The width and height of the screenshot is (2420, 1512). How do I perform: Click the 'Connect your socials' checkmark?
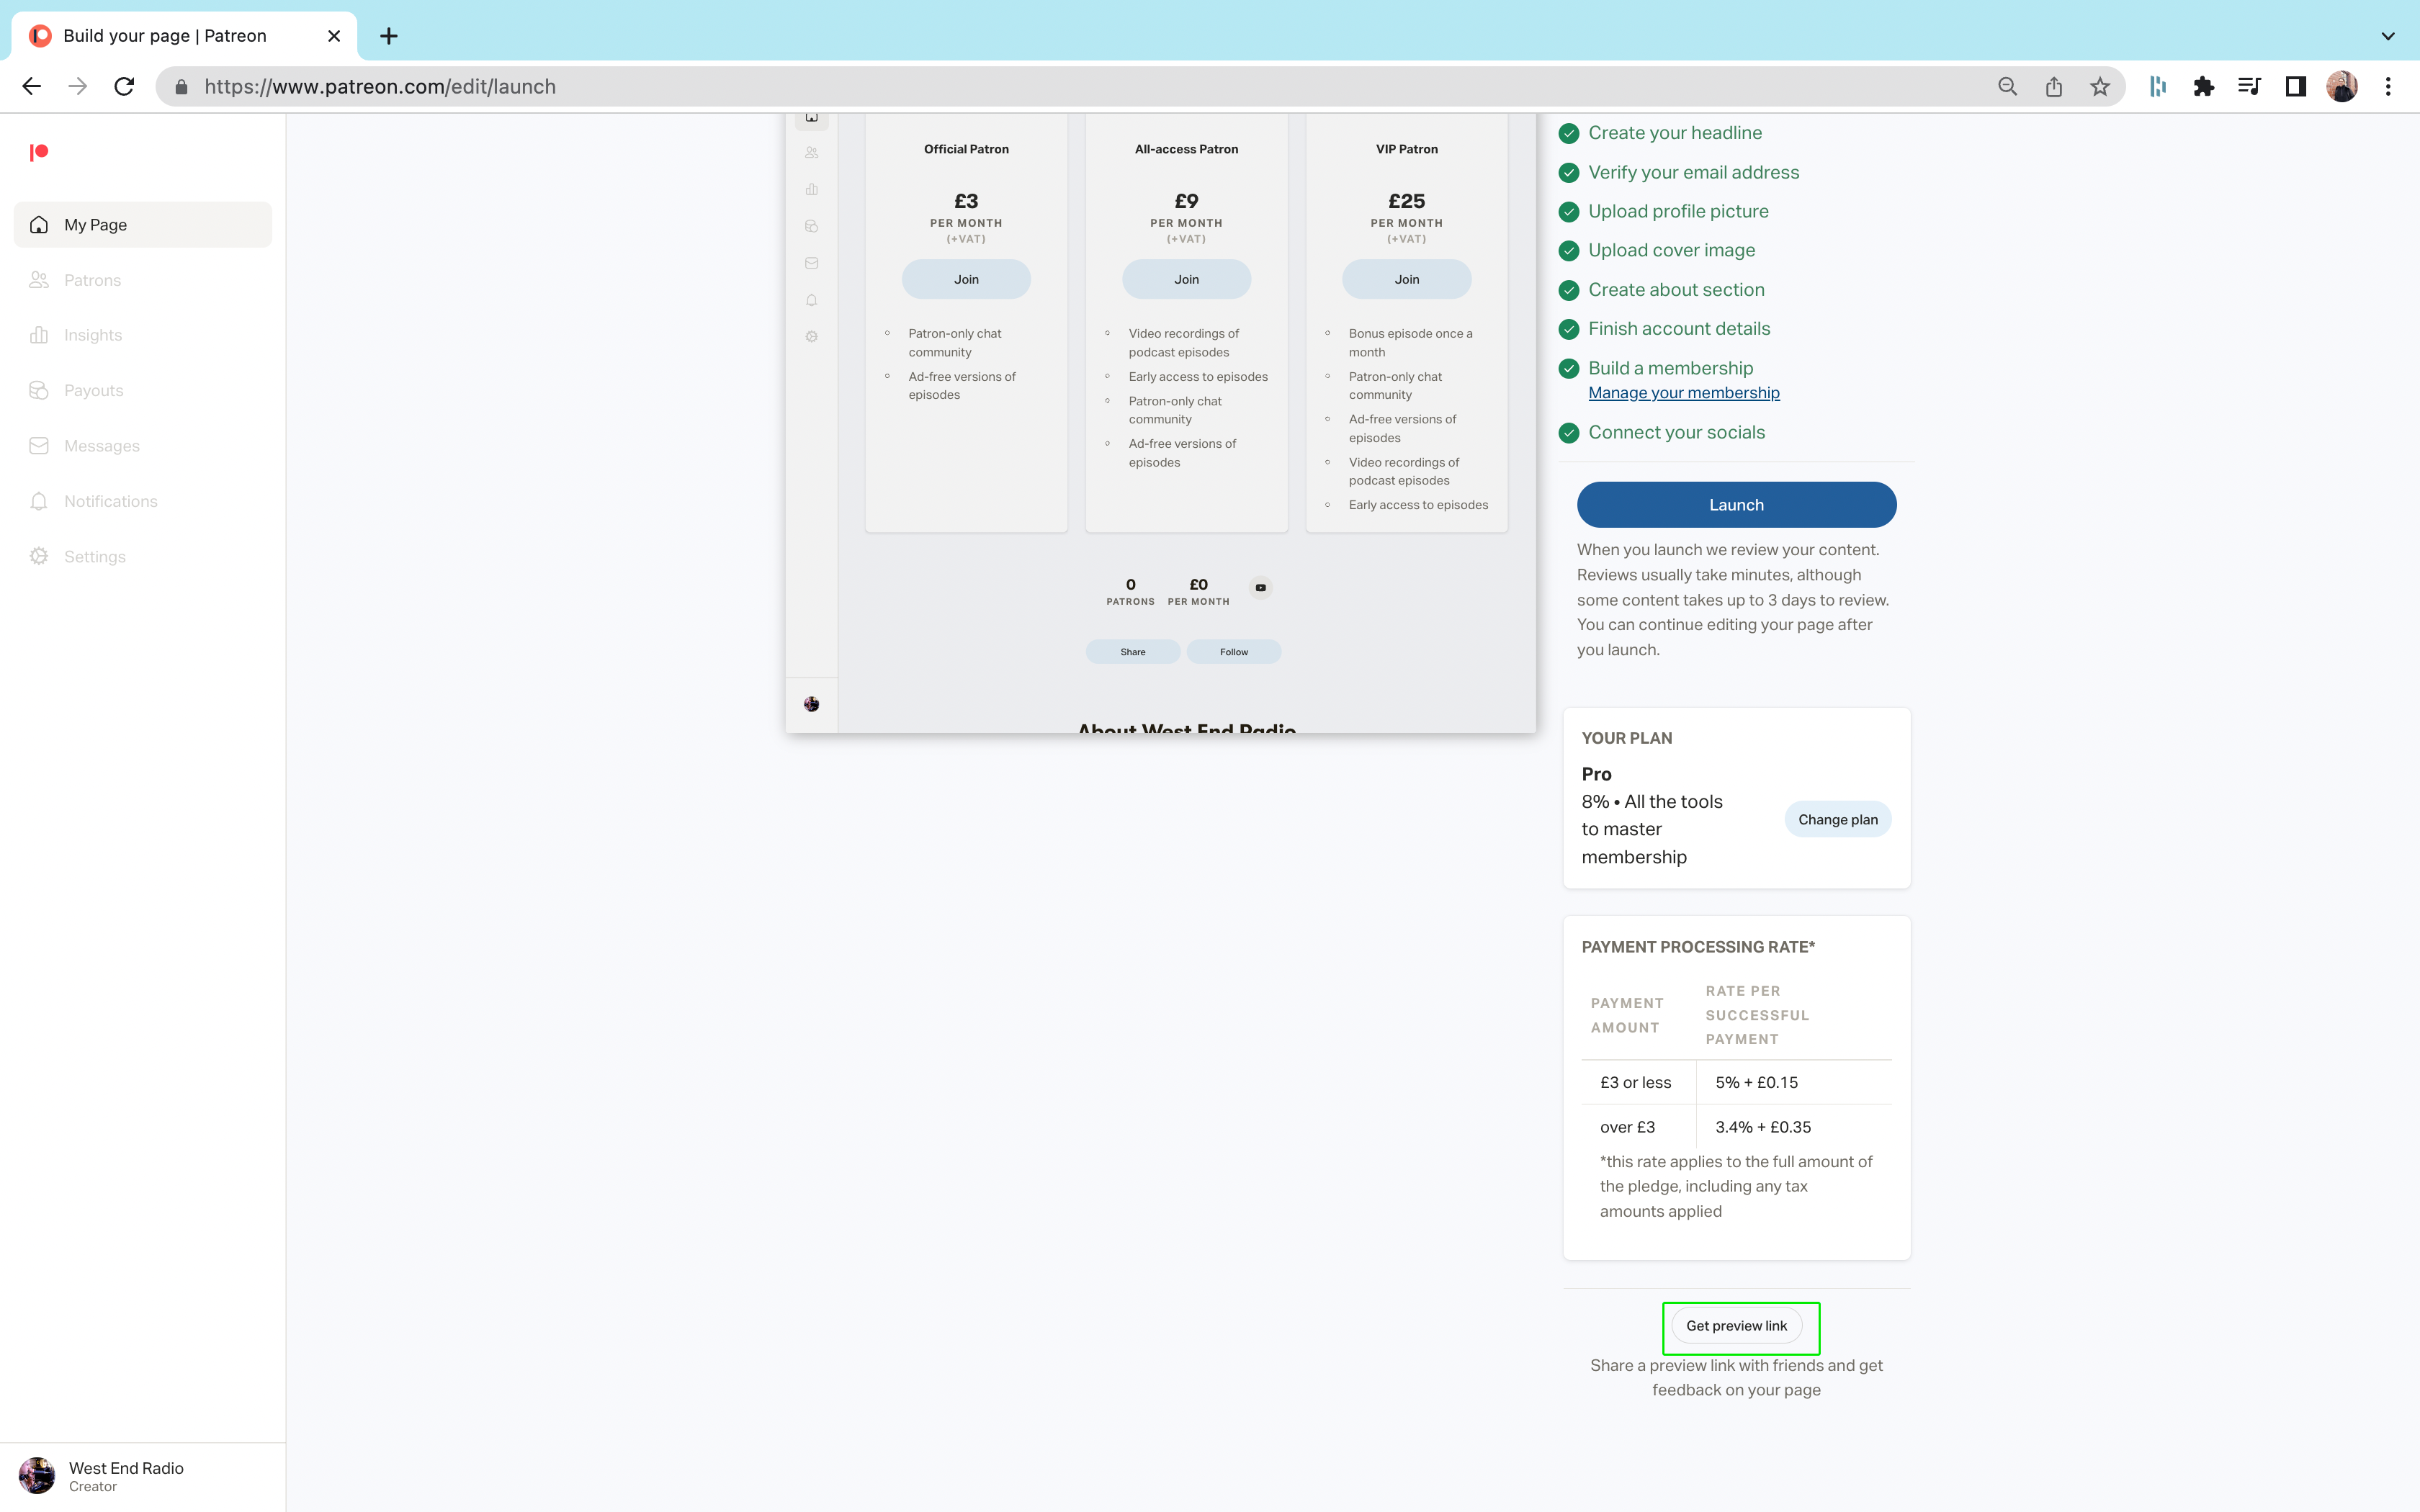[1569, 433]
